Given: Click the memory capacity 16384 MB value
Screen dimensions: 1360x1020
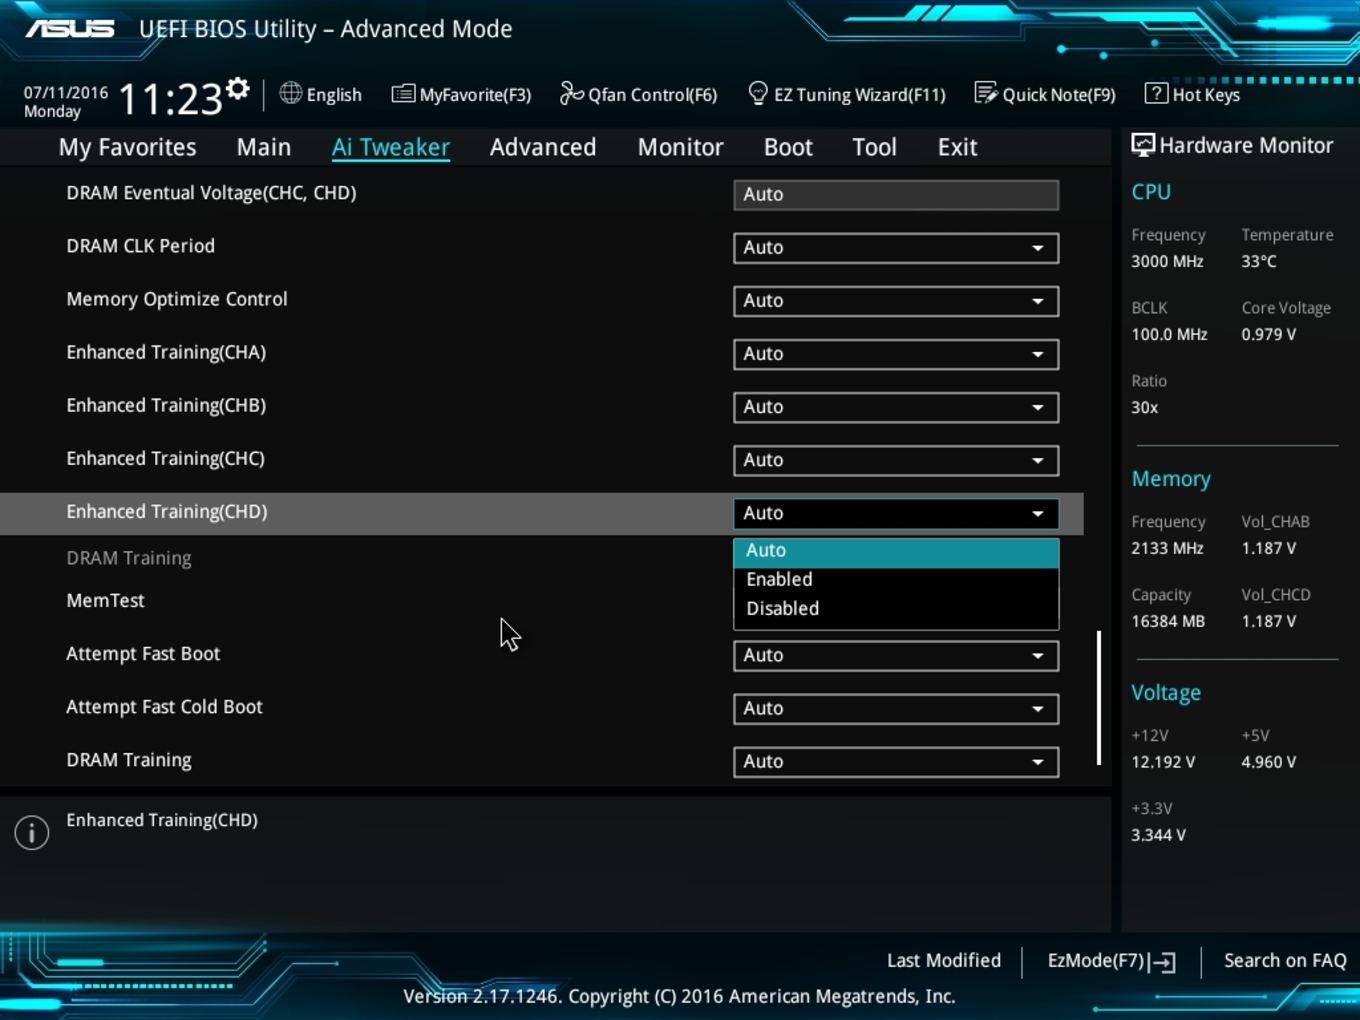Looking at the screenshot, I should [x=1168, y=621].
